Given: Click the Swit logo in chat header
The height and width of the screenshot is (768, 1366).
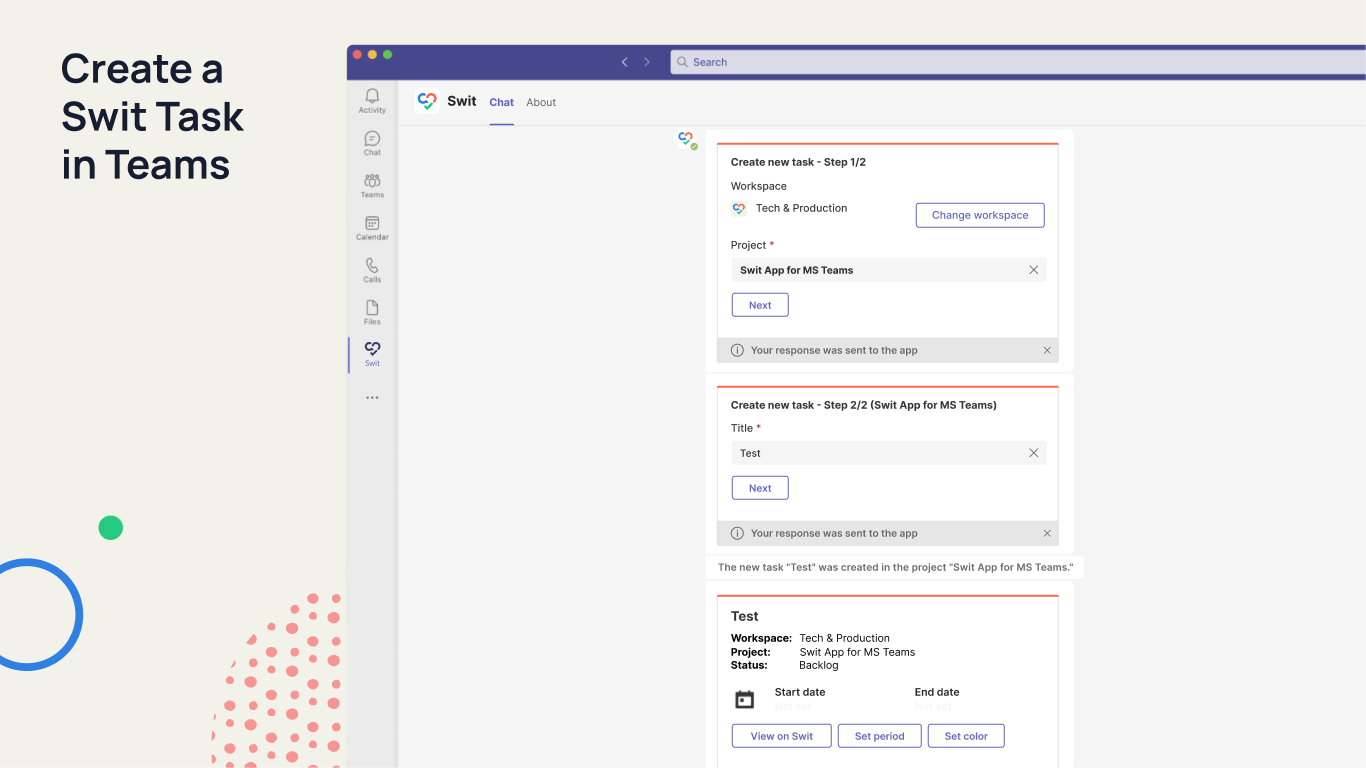Looking at the screenshot, I should pyautogui.click(x=427, y=101).
